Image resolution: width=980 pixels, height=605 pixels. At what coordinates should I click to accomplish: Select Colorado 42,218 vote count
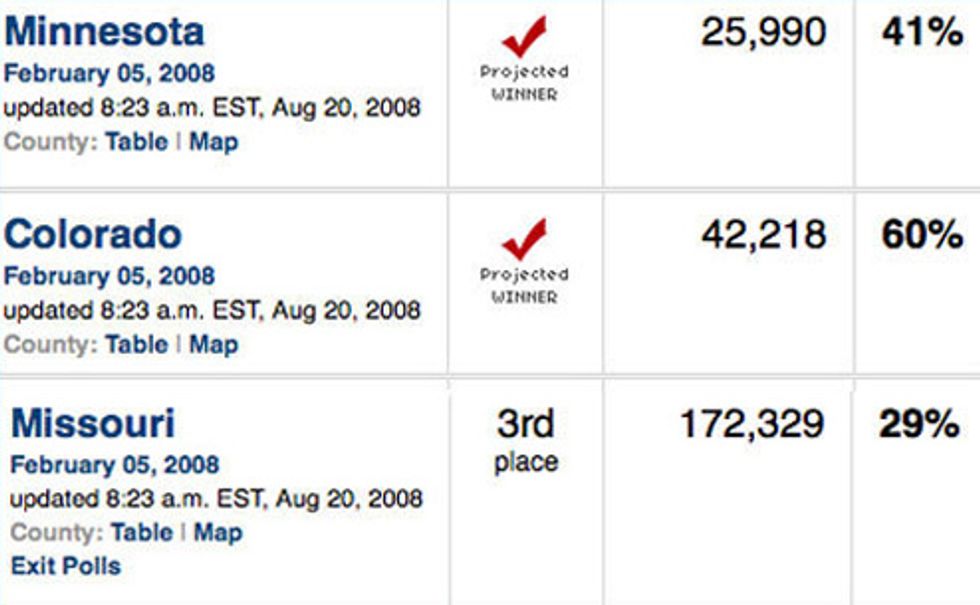click(x=764, y=235)
